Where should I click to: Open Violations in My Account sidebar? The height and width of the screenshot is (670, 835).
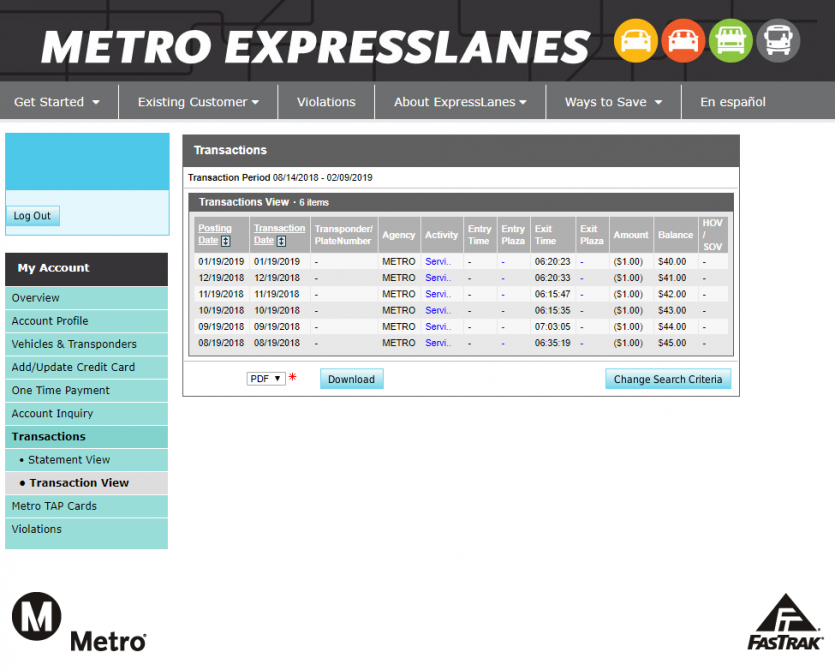click(x=86, y=529)
